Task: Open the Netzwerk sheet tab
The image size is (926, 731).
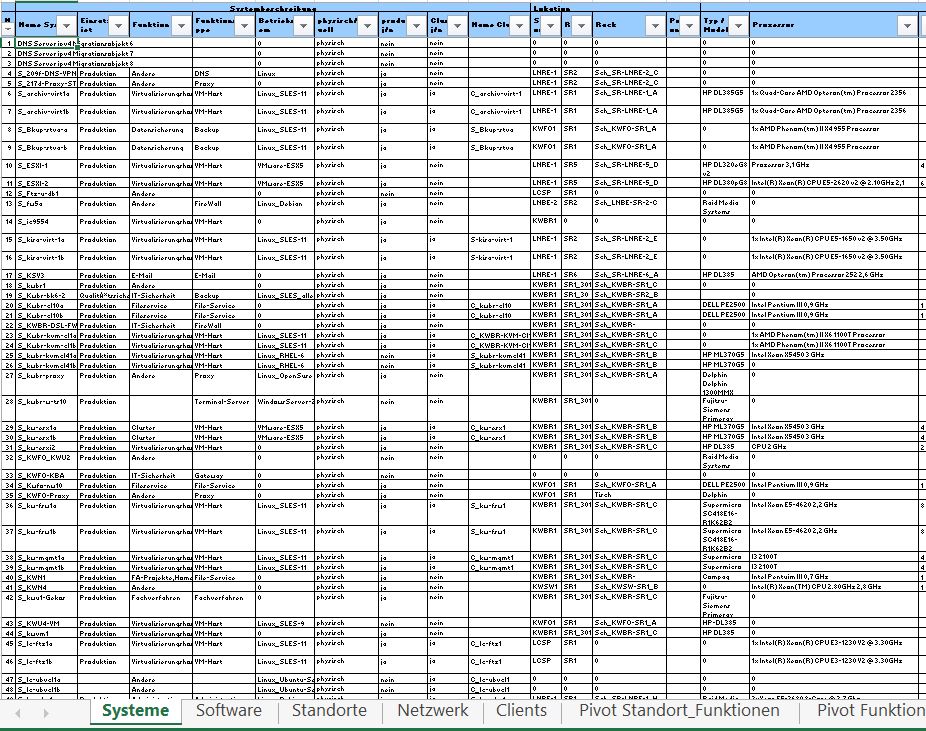Action: (x=432, y=710)
